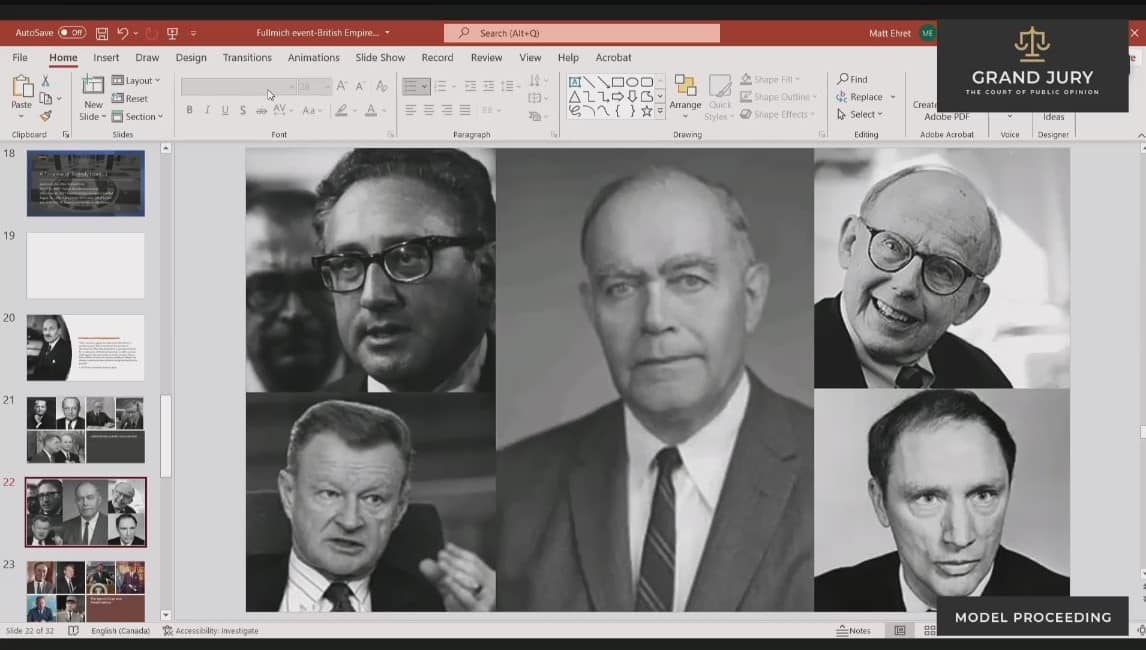Viewport: 1146px width, 650px height.
Task: Expand the Select dropdown in Editing
Action: coord(861,115)
